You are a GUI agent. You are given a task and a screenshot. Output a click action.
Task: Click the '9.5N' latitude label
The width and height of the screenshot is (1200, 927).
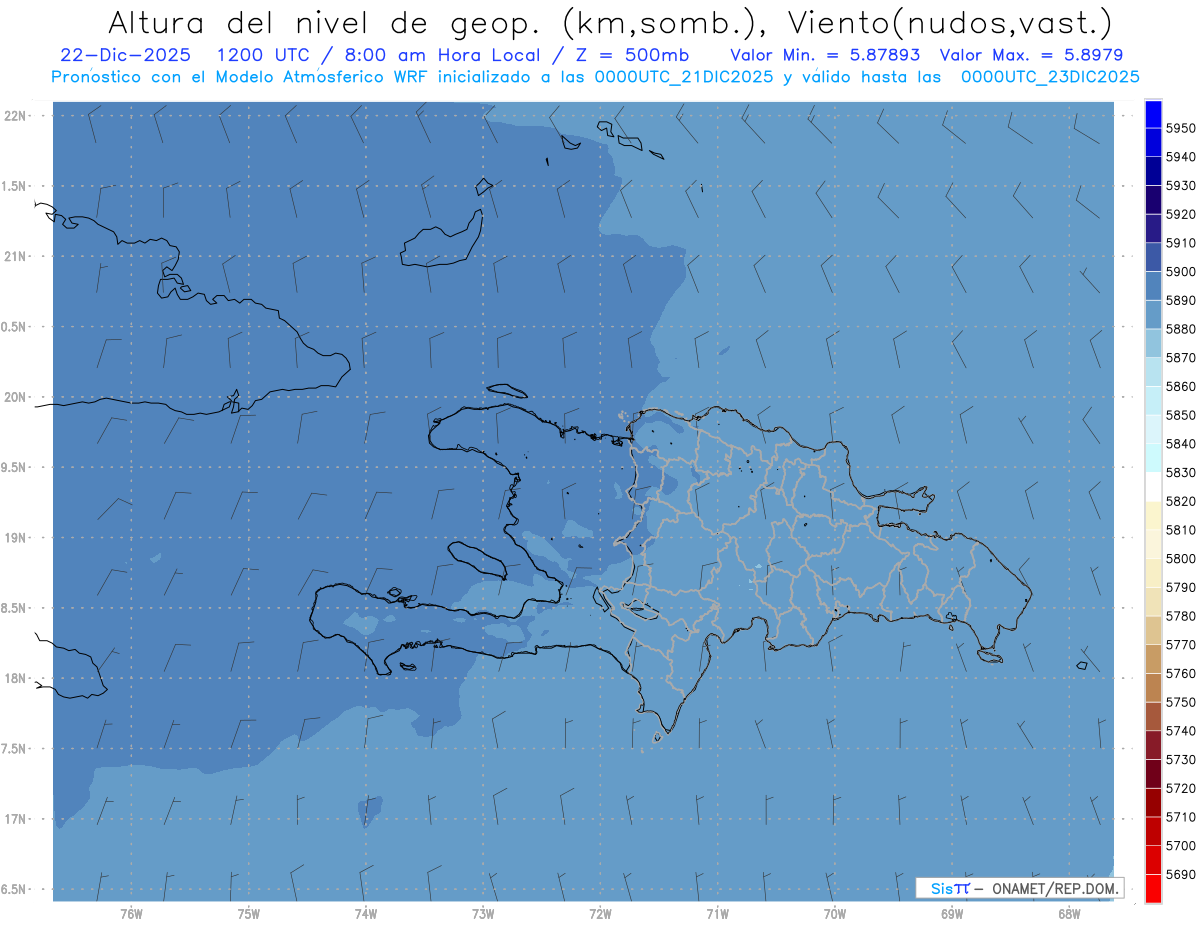click(15, 467)
